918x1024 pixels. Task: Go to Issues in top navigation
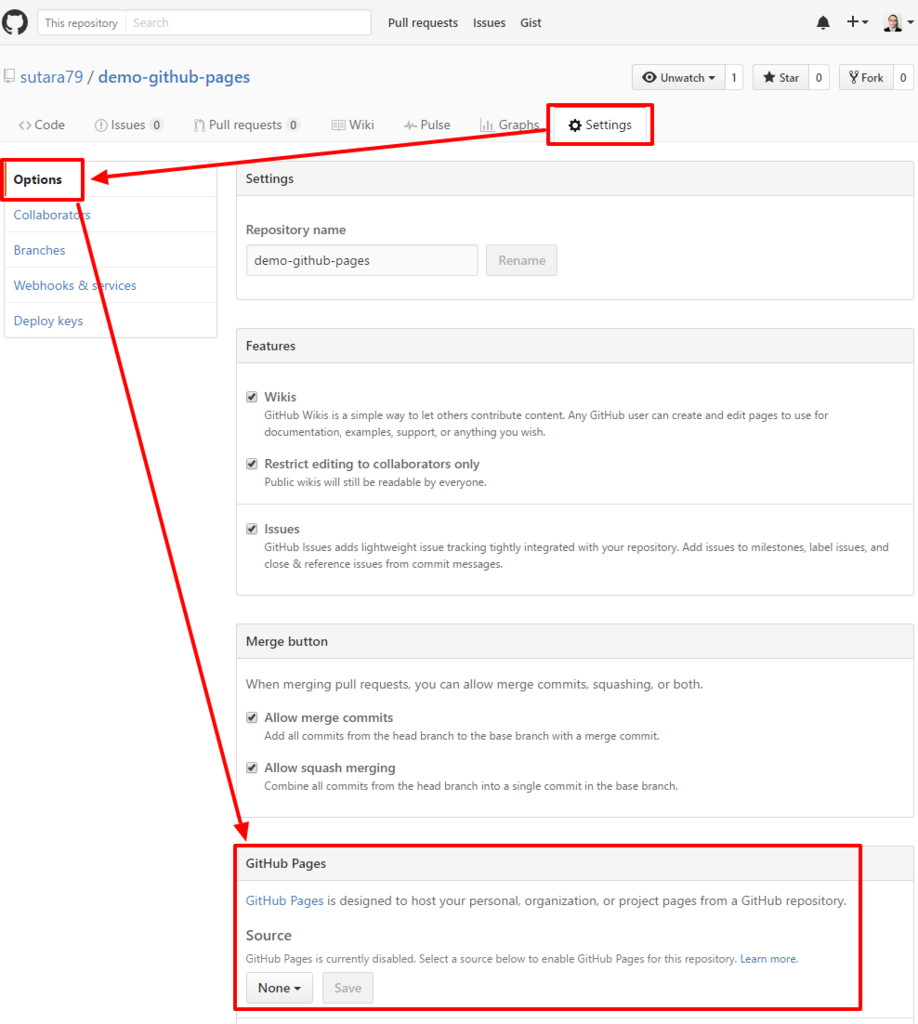coord(489,23)
